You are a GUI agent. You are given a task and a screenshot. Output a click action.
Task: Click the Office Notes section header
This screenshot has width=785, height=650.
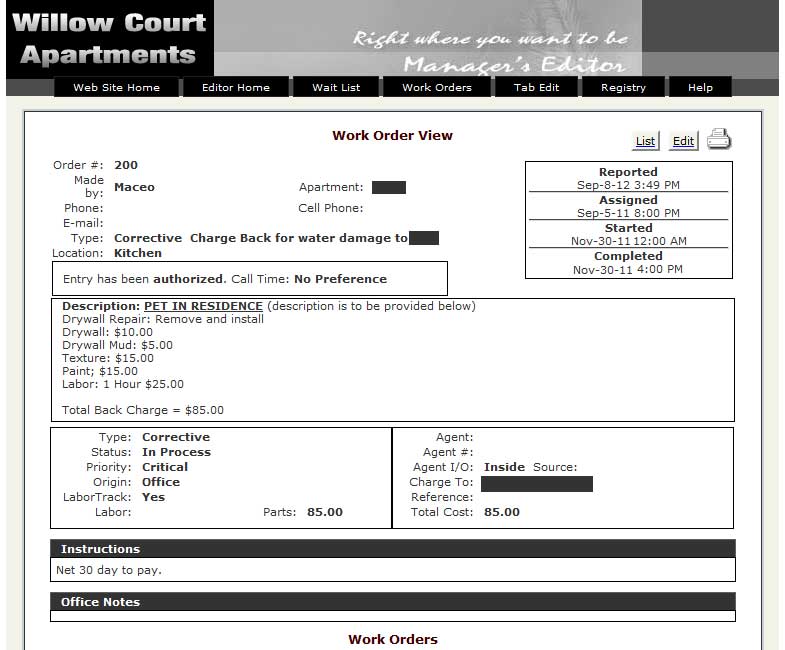(100, 602)
